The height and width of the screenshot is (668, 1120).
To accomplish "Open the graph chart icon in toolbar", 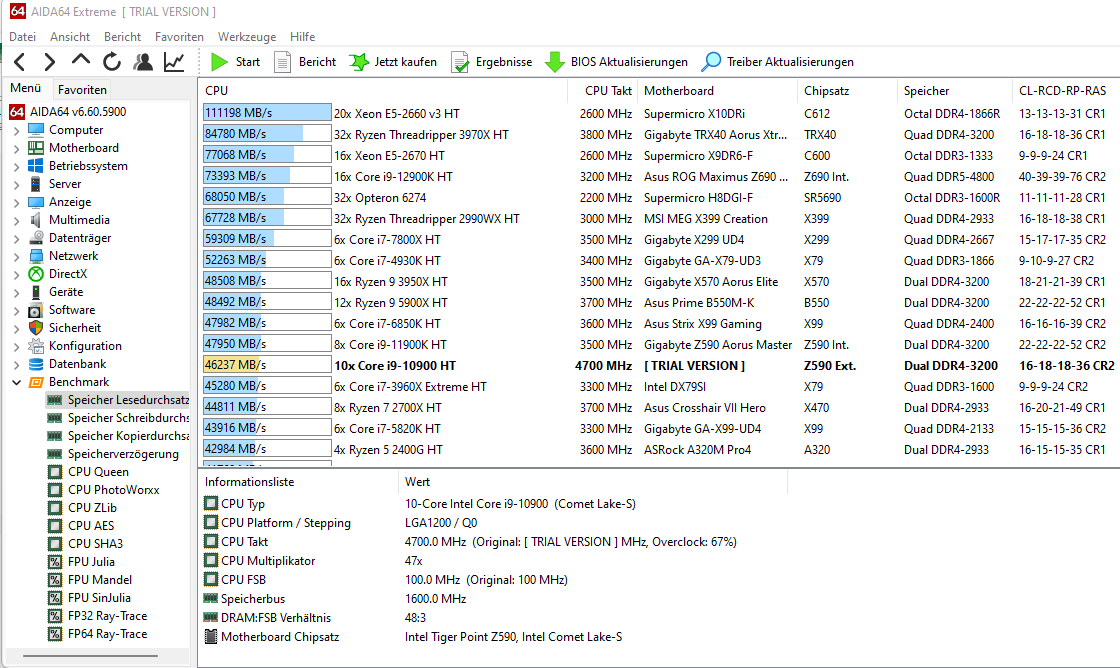I will tap(174, 62).
